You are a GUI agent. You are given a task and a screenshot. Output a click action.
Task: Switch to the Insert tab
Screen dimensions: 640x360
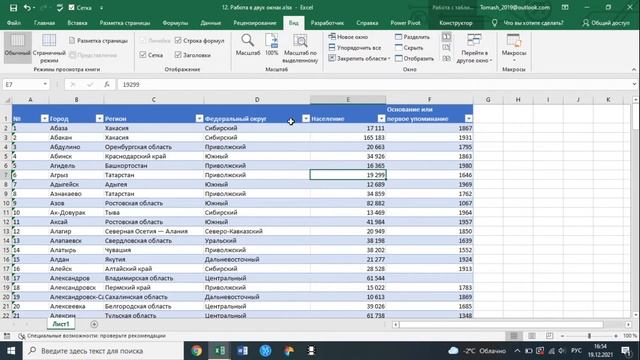[x=77, y=23]
